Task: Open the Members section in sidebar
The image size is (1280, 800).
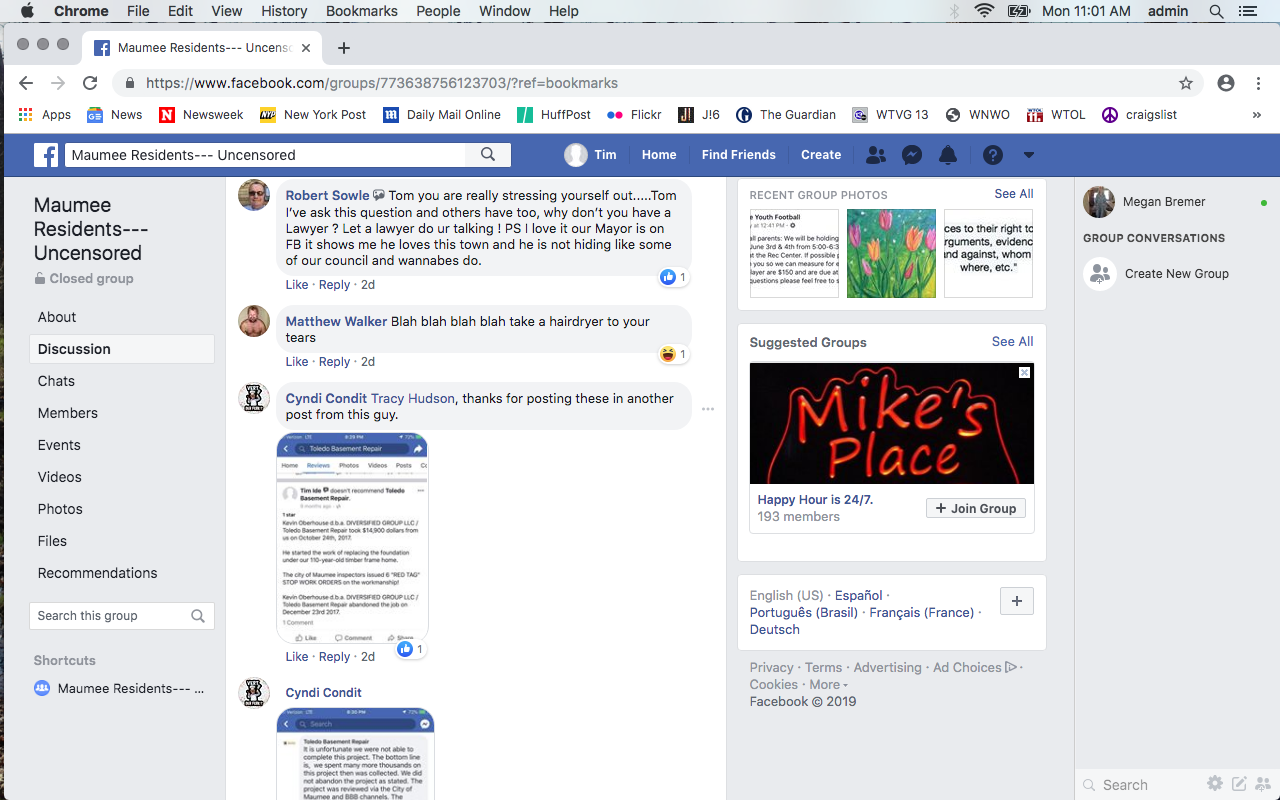Action: tap(68, 413)
